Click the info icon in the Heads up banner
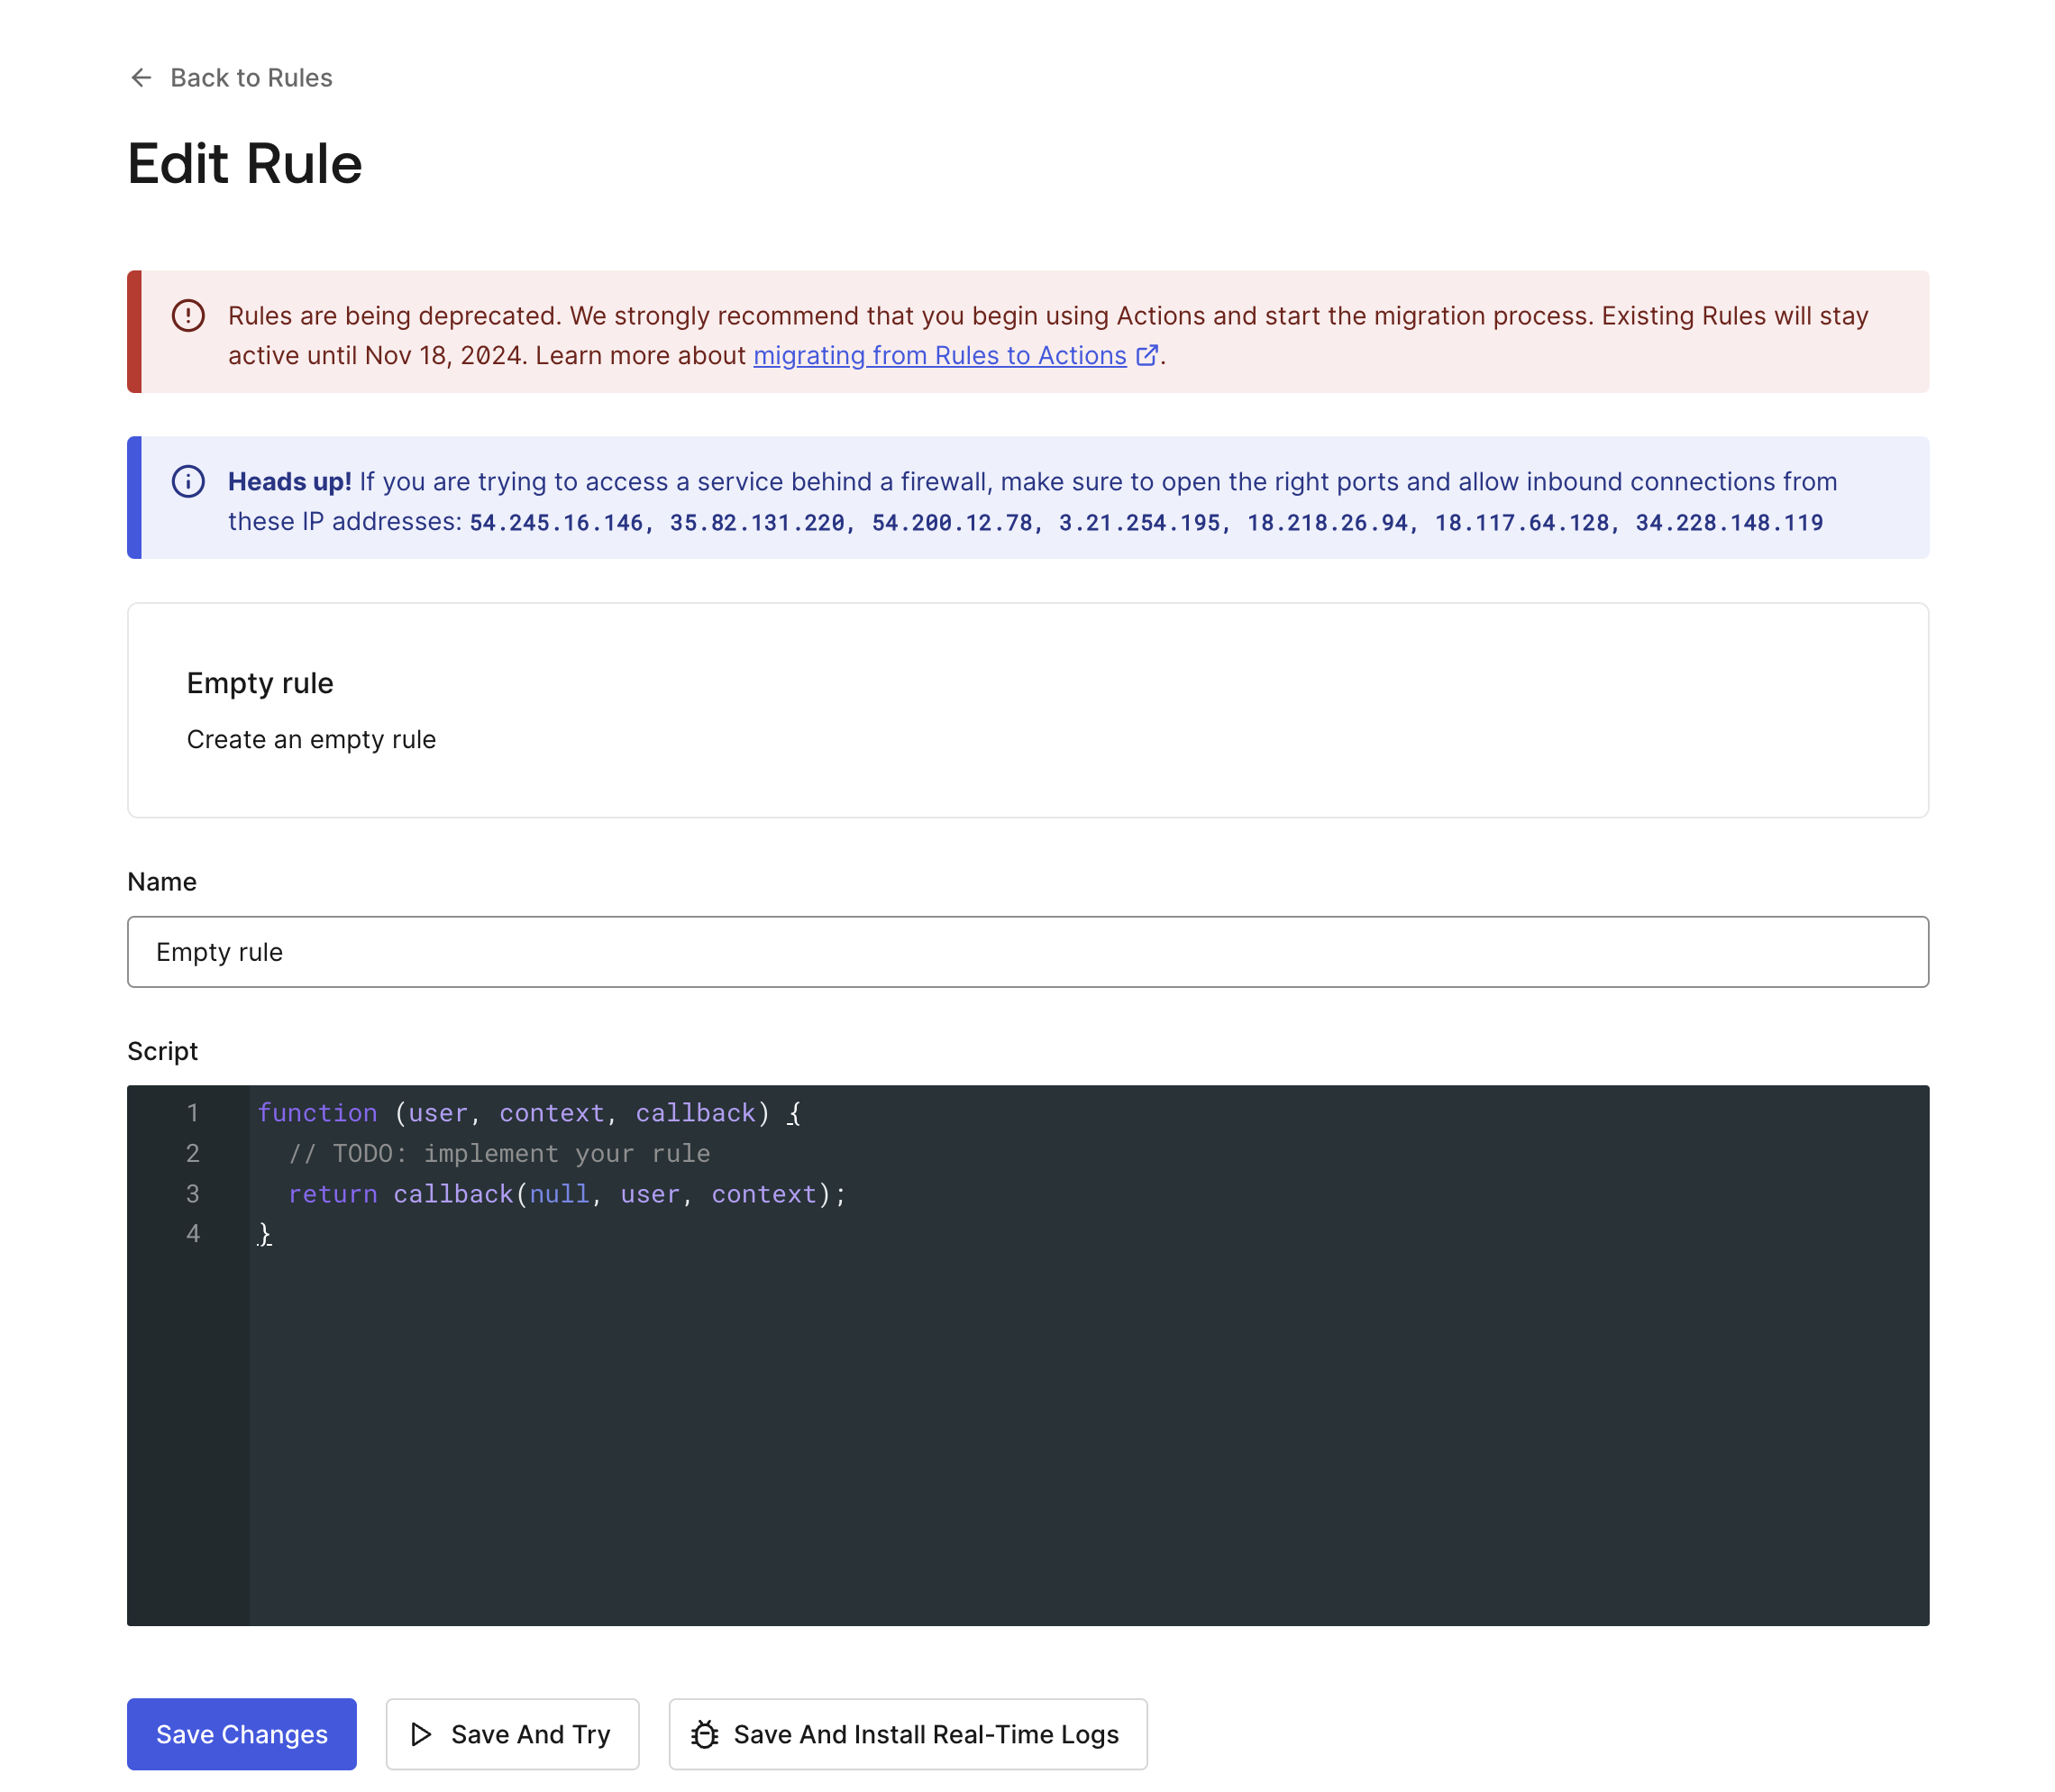Screen dimensions: 2055x1792 coord(188,481)
